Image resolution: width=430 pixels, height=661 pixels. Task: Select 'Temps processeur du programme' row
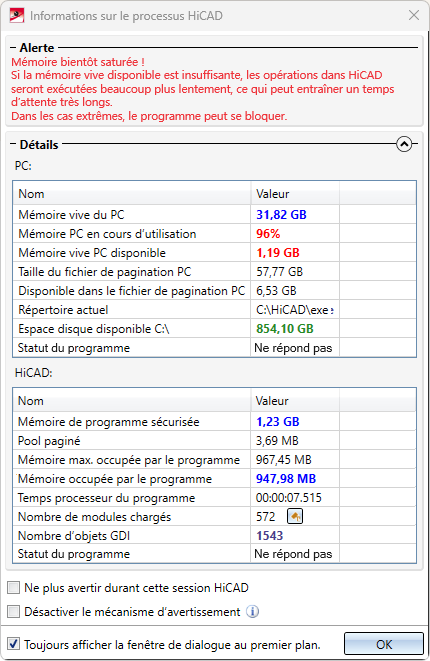pyautogui.click(x=215, y=497)
